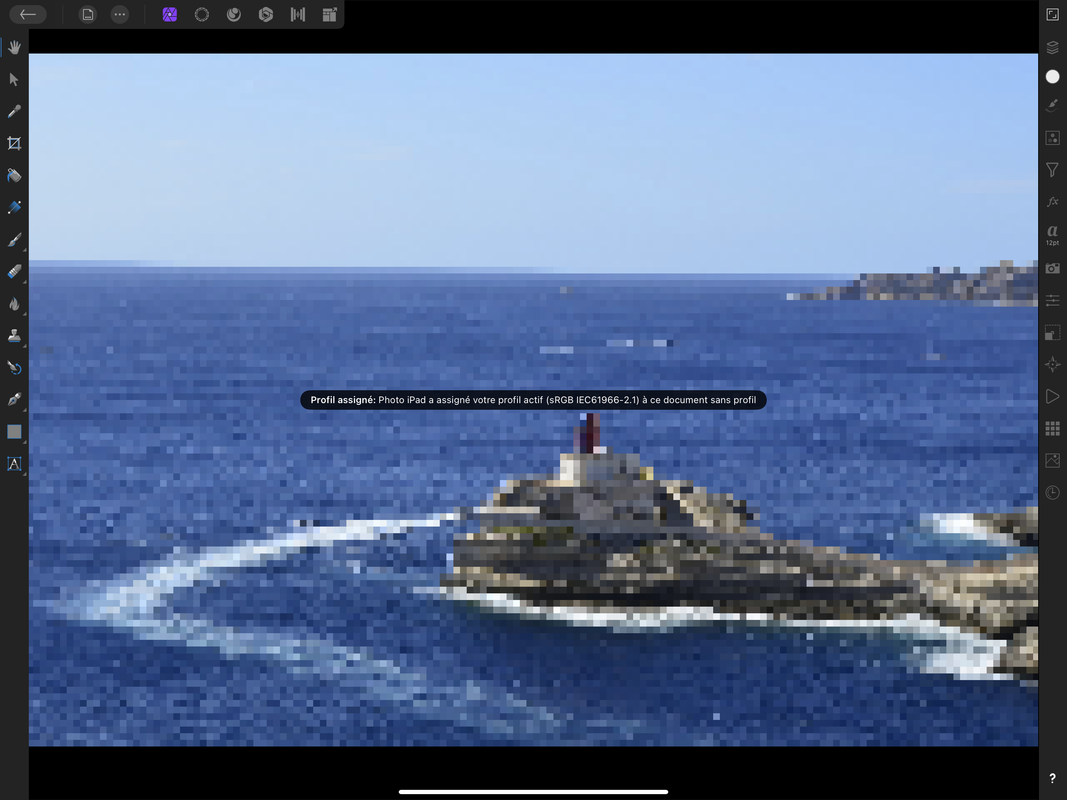
Task: Select the Clone Stamp tool
Action: 14,335
